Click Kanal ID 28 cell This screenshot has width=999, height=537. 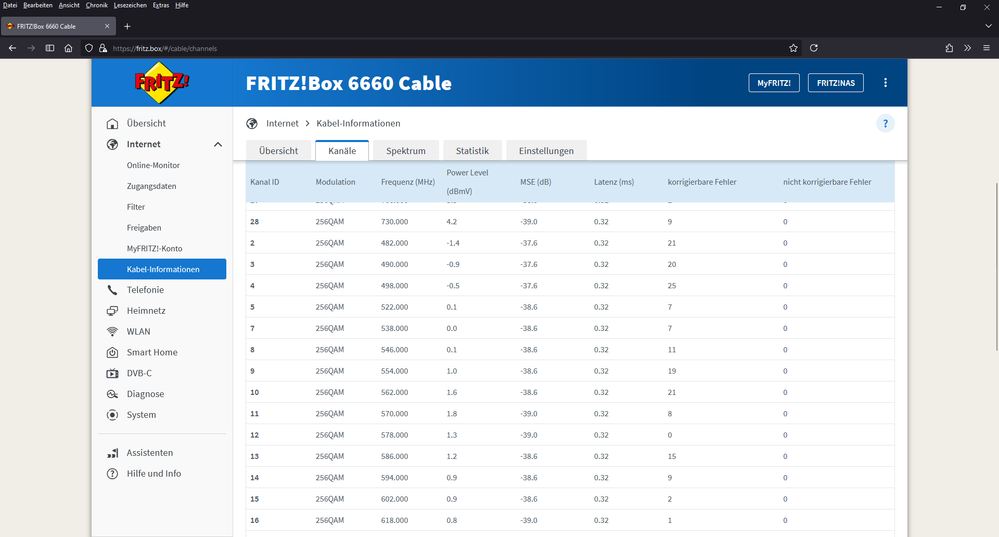tap(255, 222)
